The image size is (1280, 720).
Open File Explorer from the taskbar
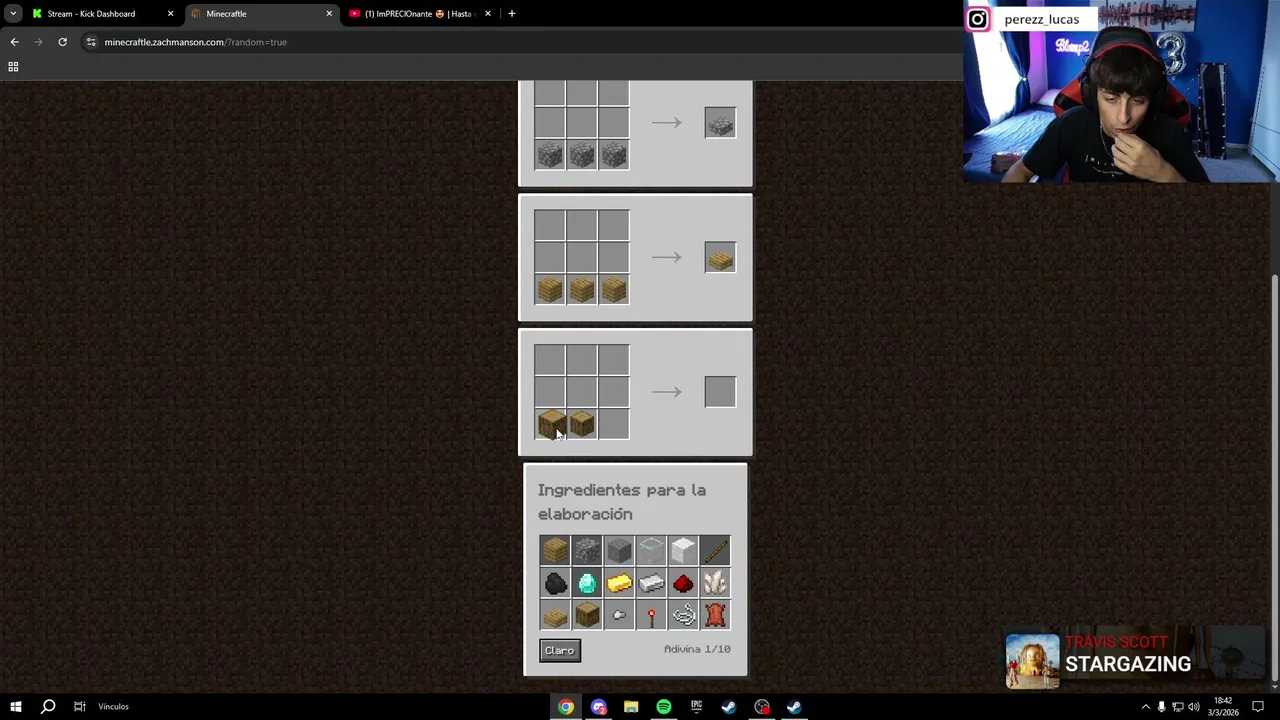631,707
